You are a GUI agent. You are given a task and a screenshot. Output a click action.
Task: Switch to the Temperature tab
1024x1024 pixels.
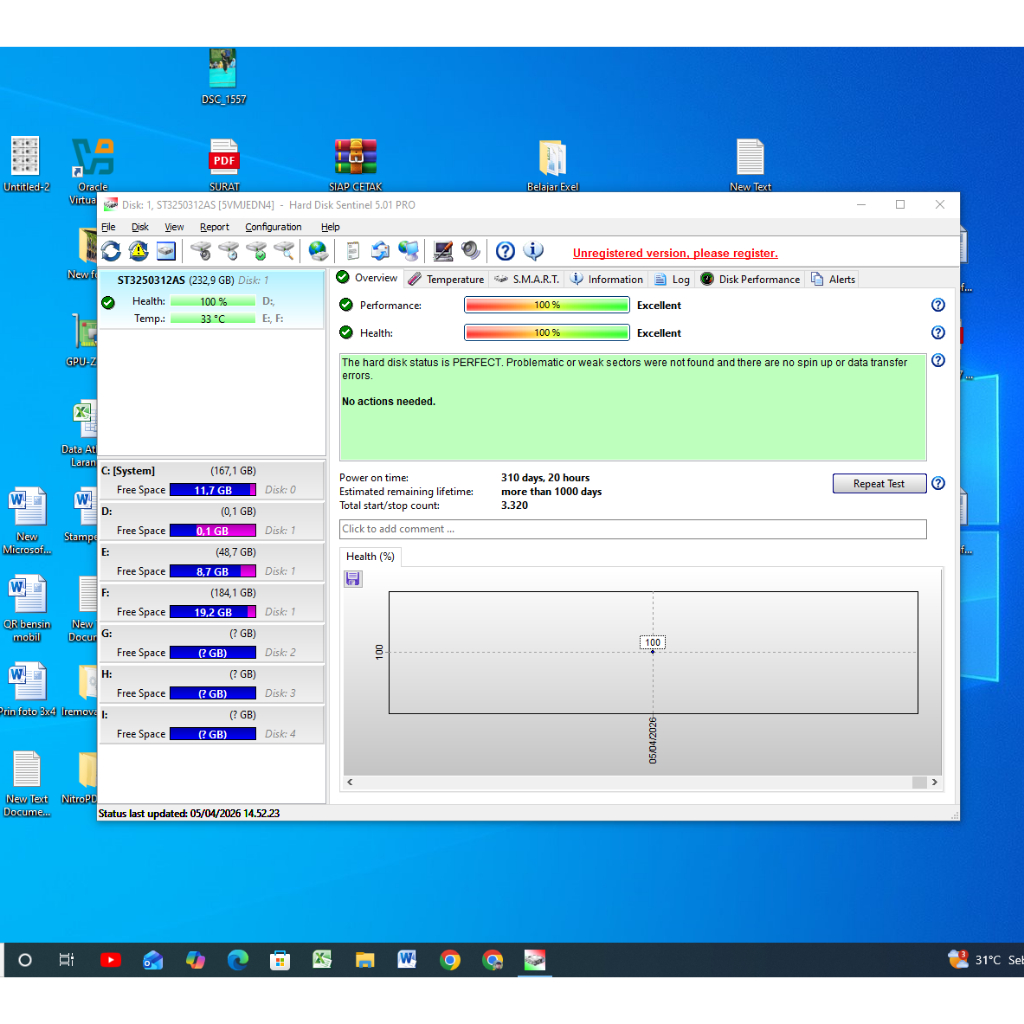coord(446,280)
